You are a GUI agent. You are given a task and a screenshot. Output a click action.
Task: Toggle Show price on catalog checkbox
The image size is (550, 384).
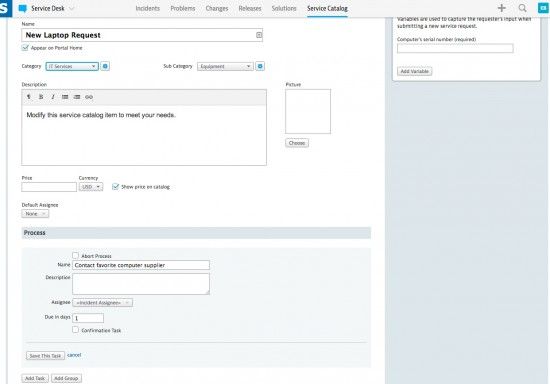(115, 187)
